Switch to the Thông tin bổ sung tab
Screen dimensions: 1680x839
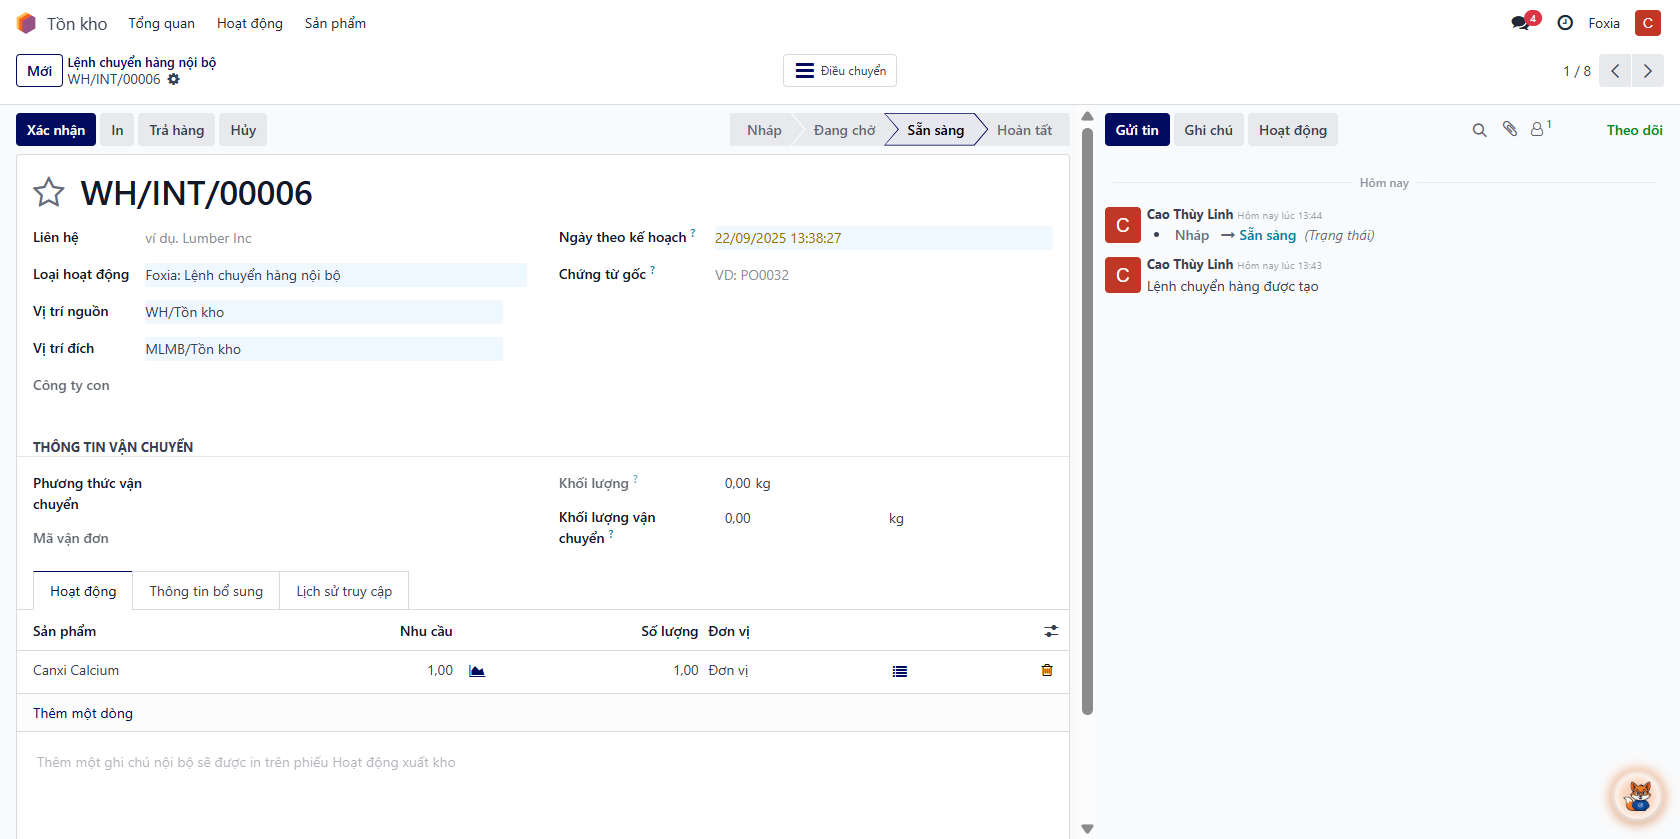(206, 591)
